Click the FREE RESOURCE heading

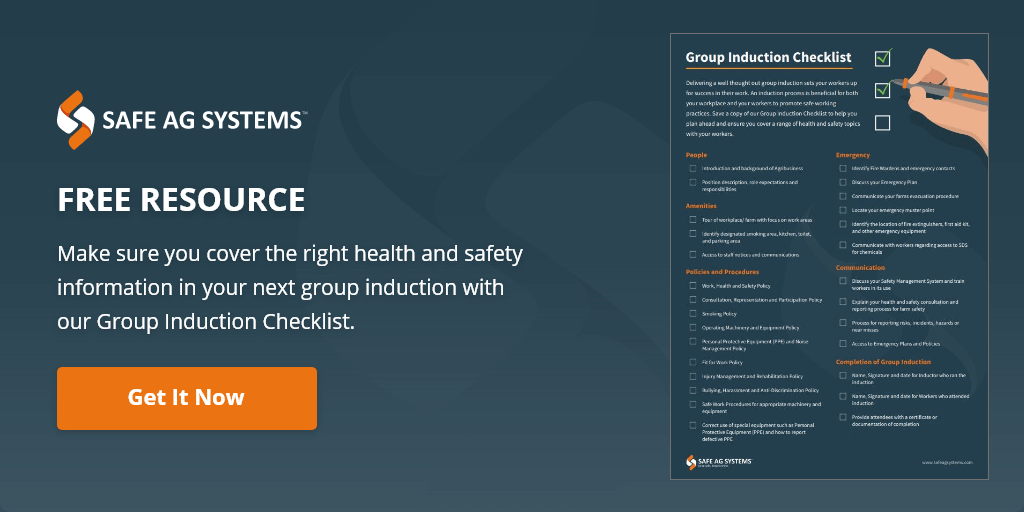(181, 200)
